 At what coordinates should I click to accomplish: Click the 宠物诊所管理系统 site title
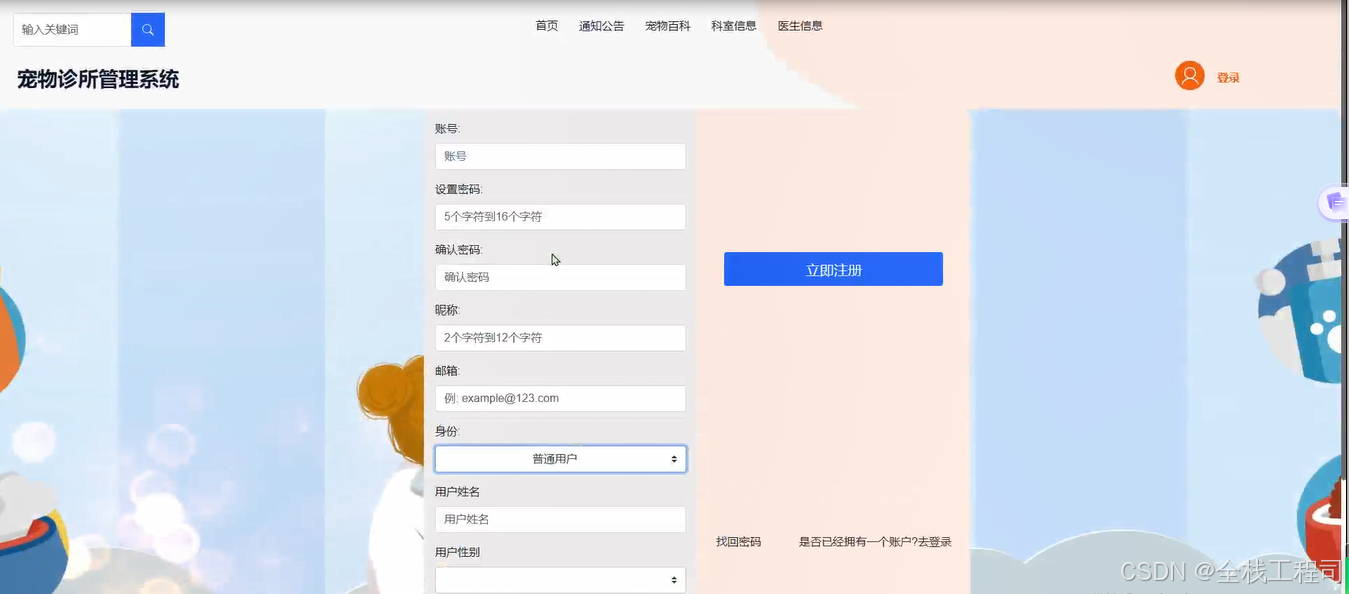98,79
